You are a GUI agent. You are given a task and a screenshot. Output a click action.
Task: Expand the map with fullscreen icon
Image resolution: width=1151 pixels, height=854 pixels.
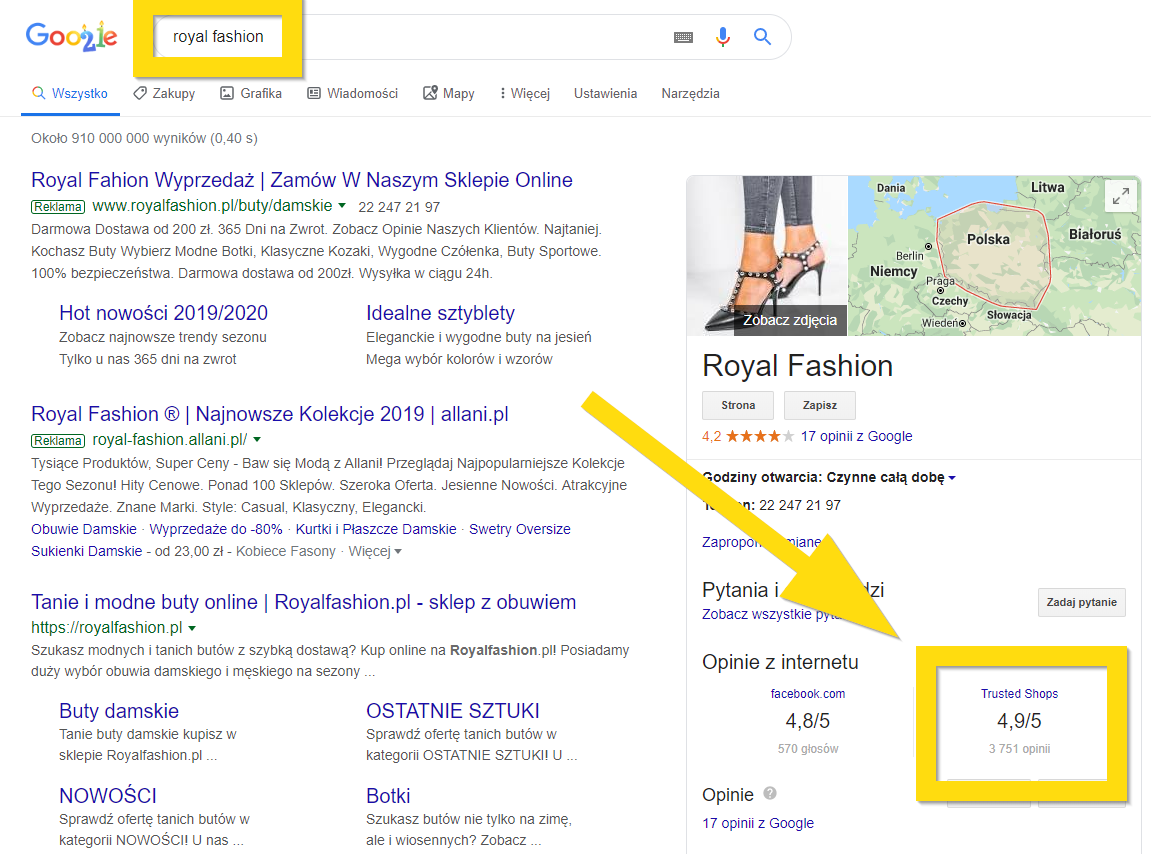pos(1121,196)
